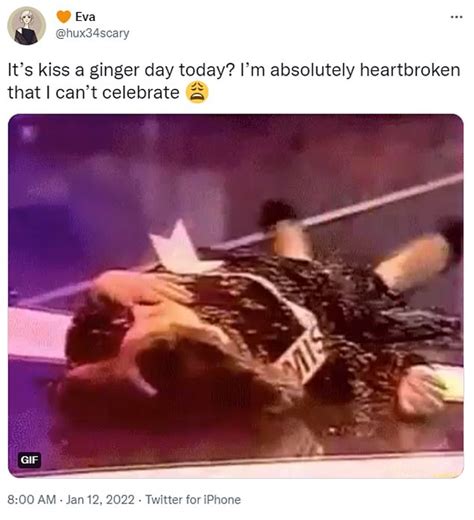The image size is (474, 520).
Task: Click the orange heart beside Eva's name
Action: [x=63, y=16]
